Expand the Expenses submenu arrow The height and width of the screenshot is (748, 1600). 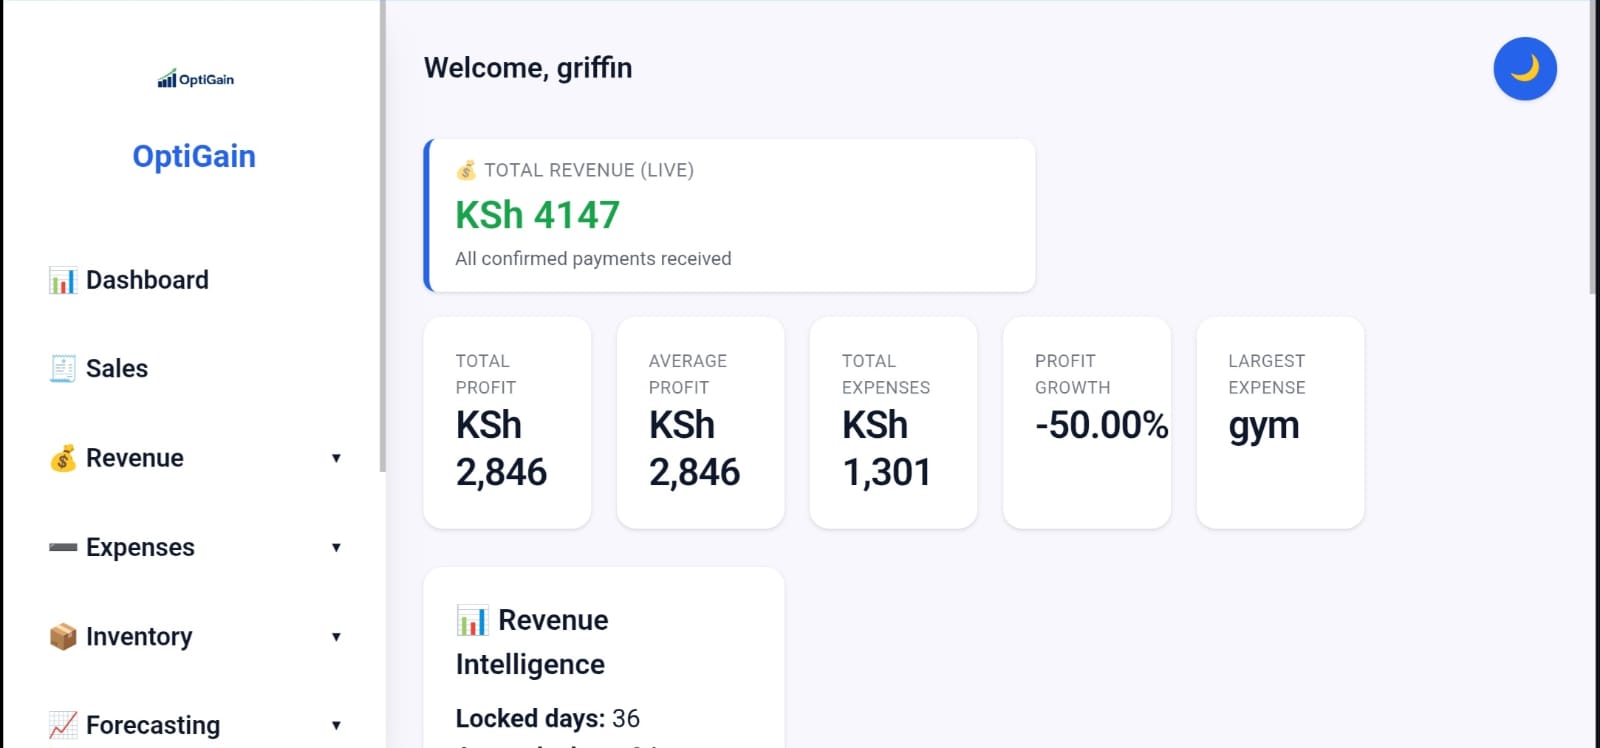[336, 547]
